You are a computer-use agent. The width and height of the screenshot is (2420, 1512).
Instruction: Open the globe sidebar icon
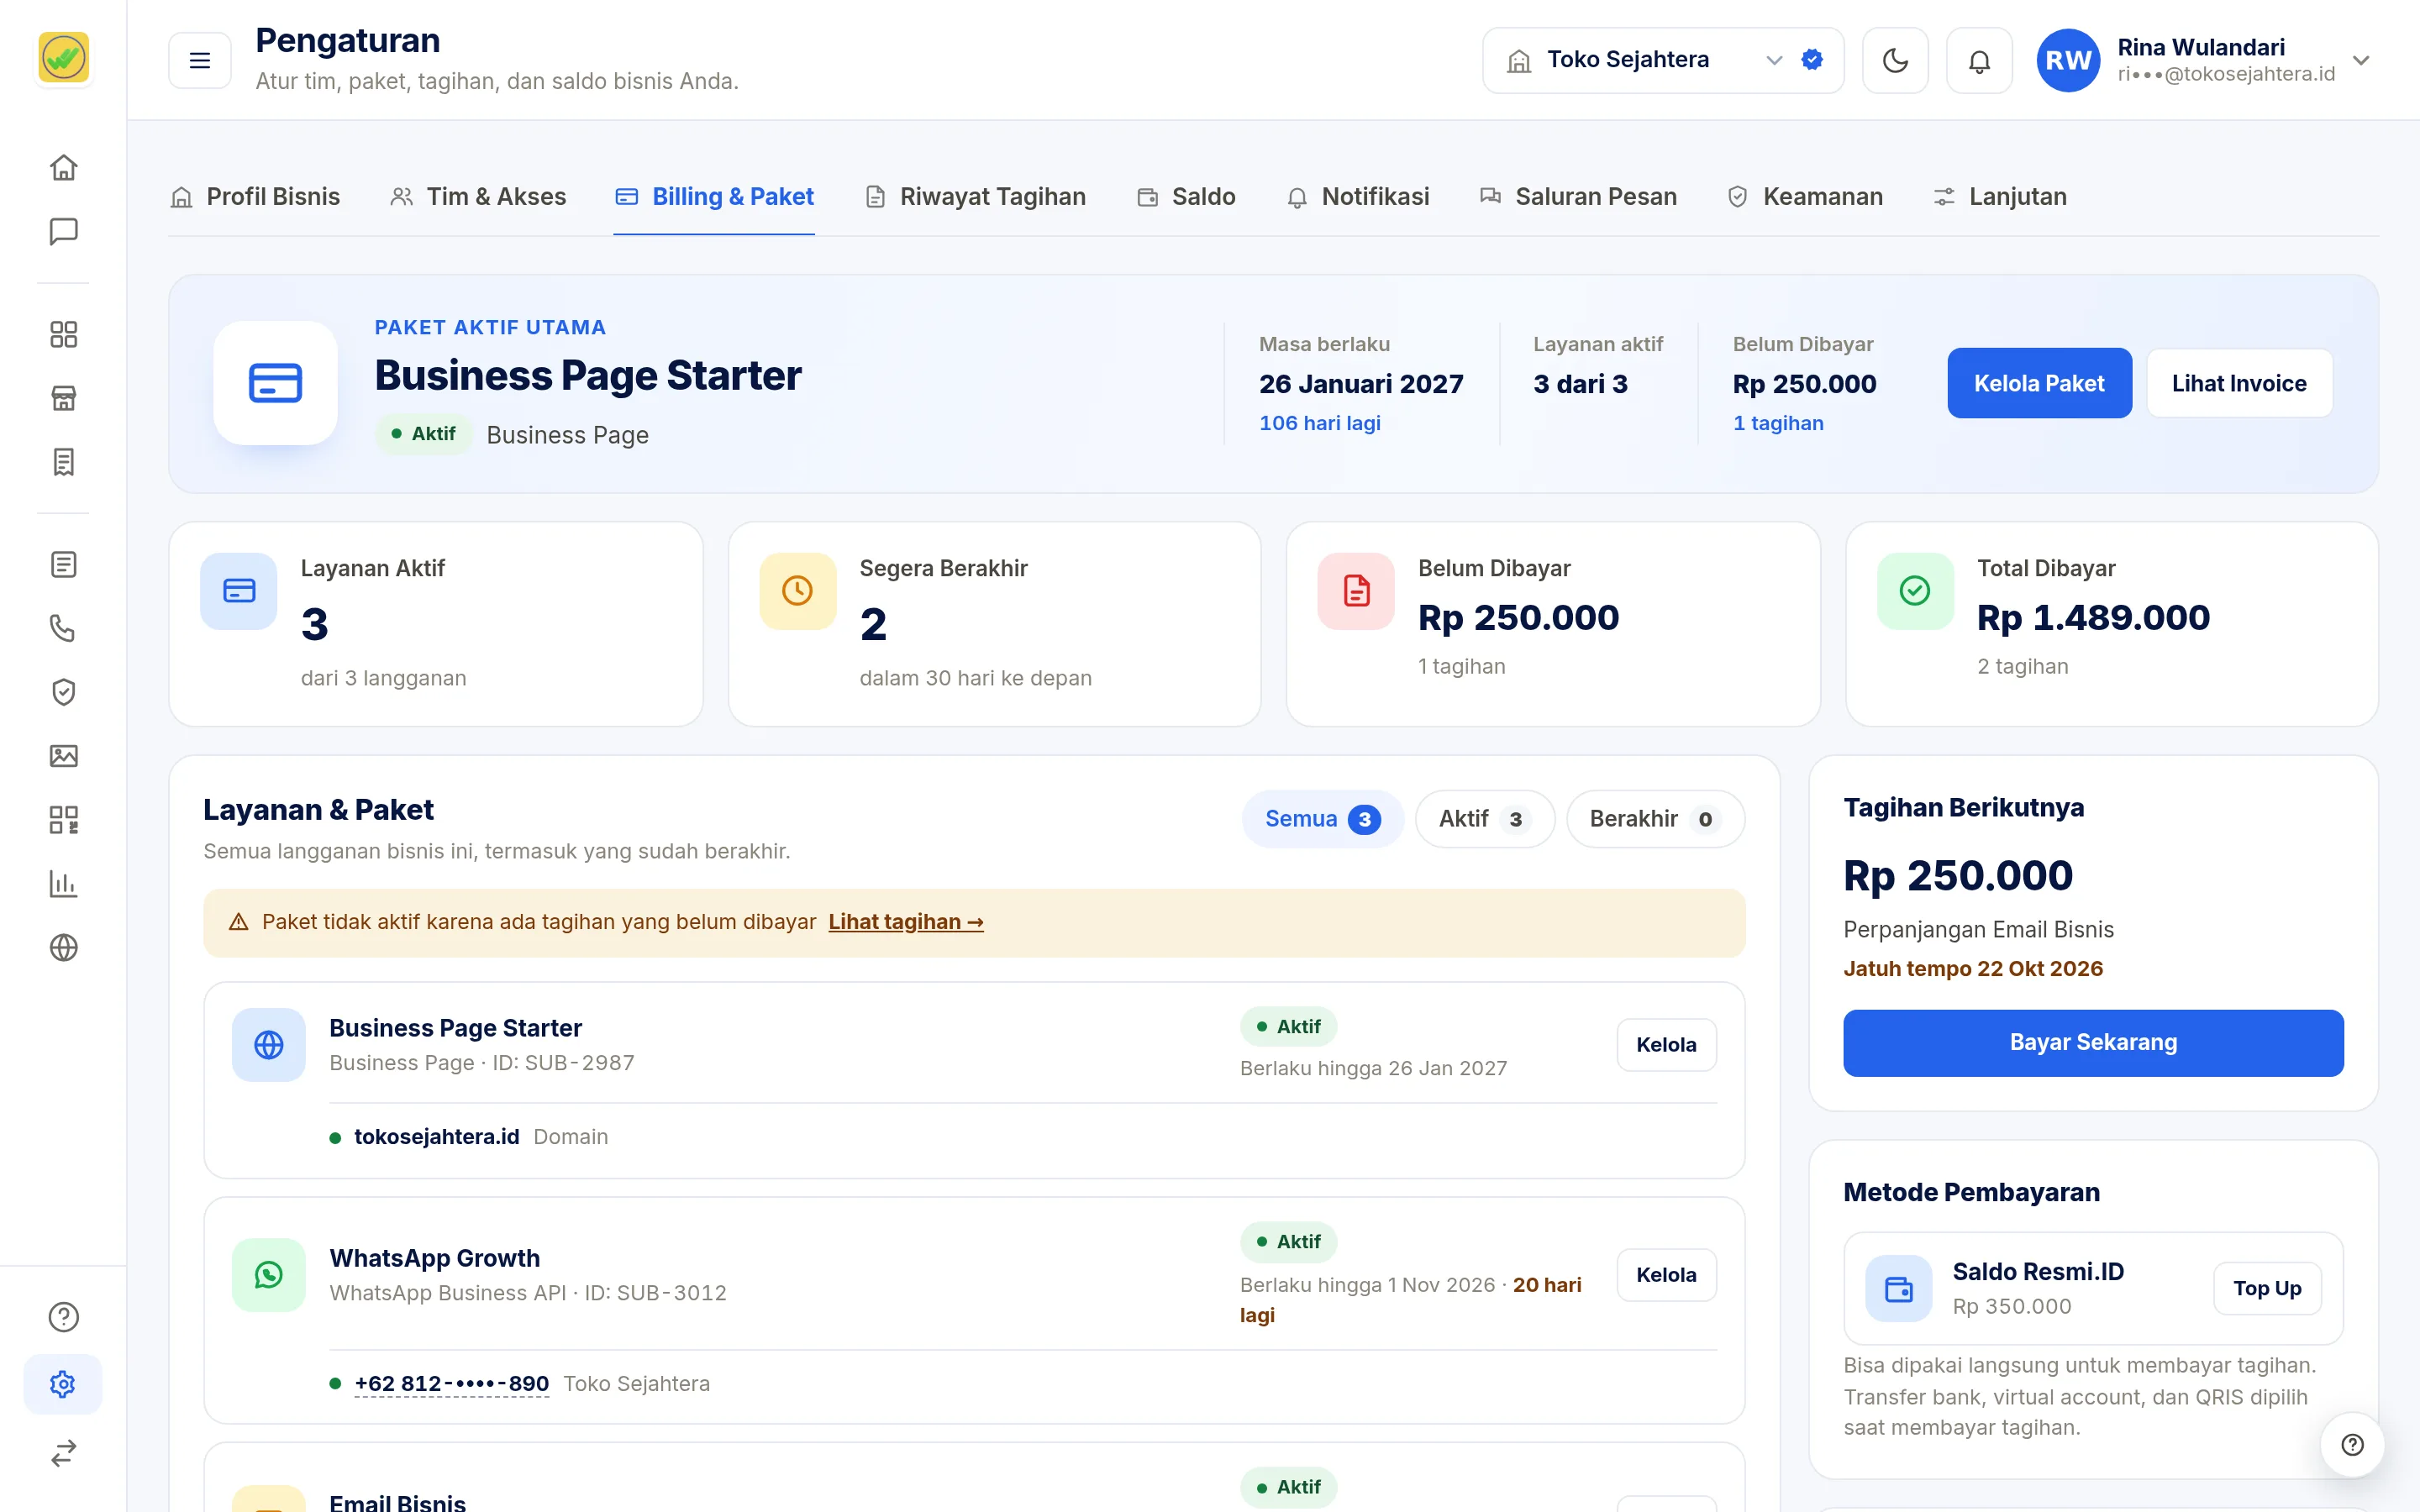click(x=63, y=947)
